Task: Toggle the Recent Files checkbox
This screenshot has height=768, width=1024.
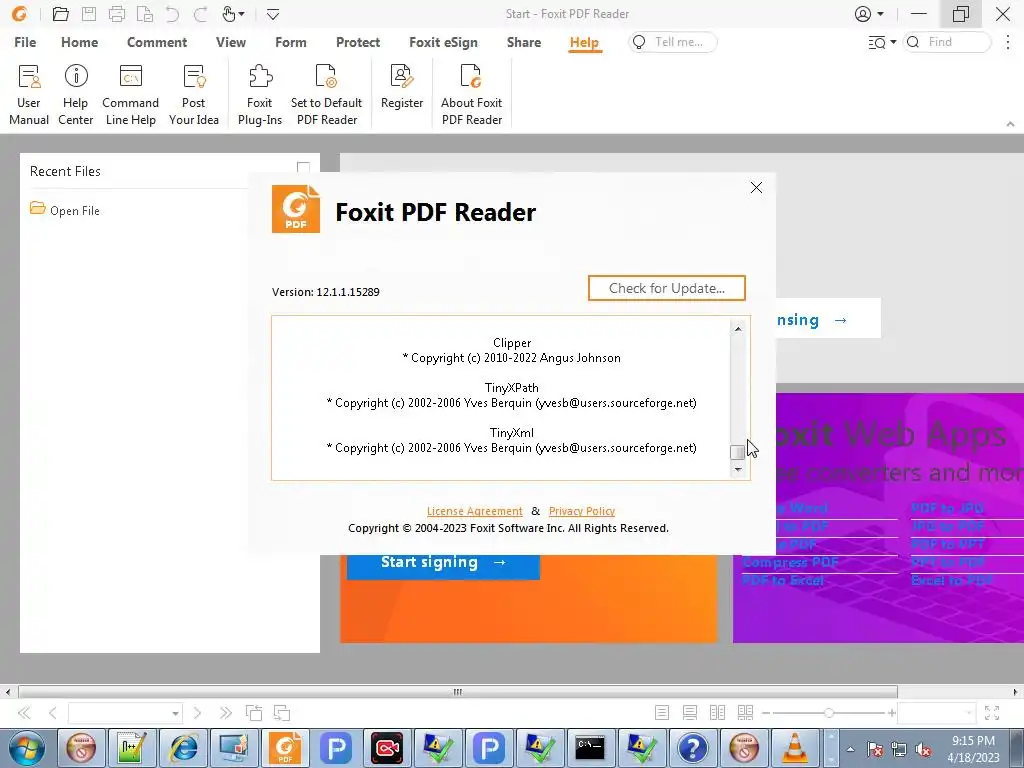Action: (303, 168)
